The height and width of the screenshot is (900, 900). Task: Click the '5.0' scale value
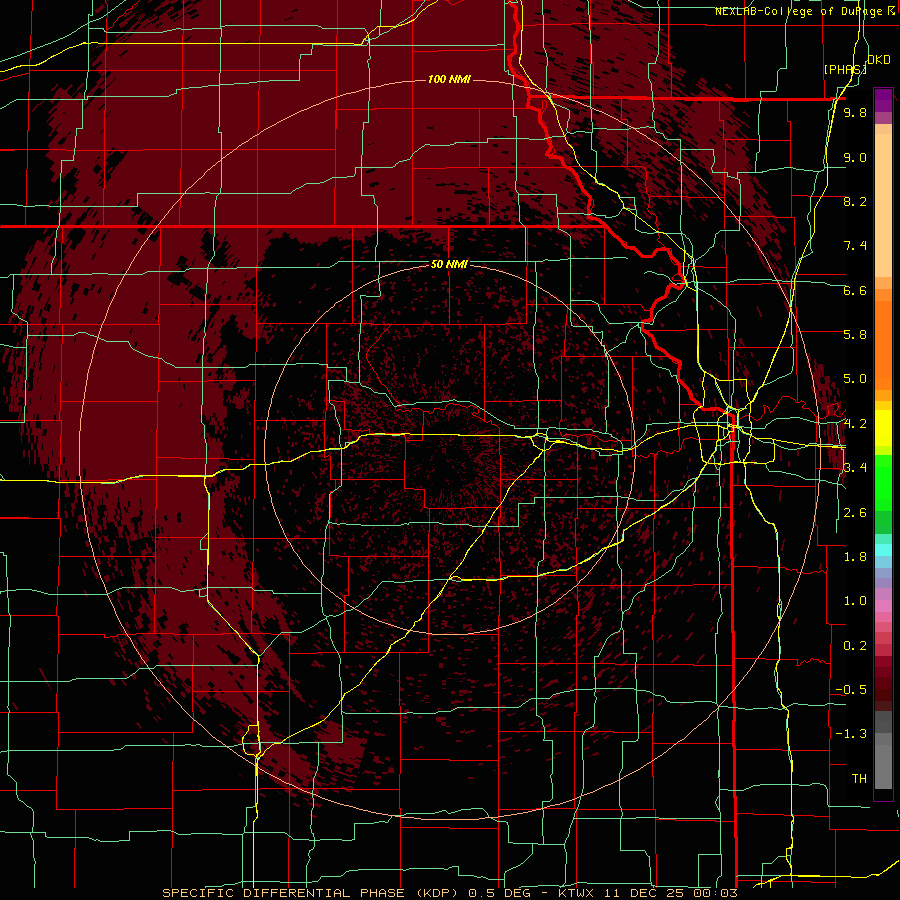[855, 379]
